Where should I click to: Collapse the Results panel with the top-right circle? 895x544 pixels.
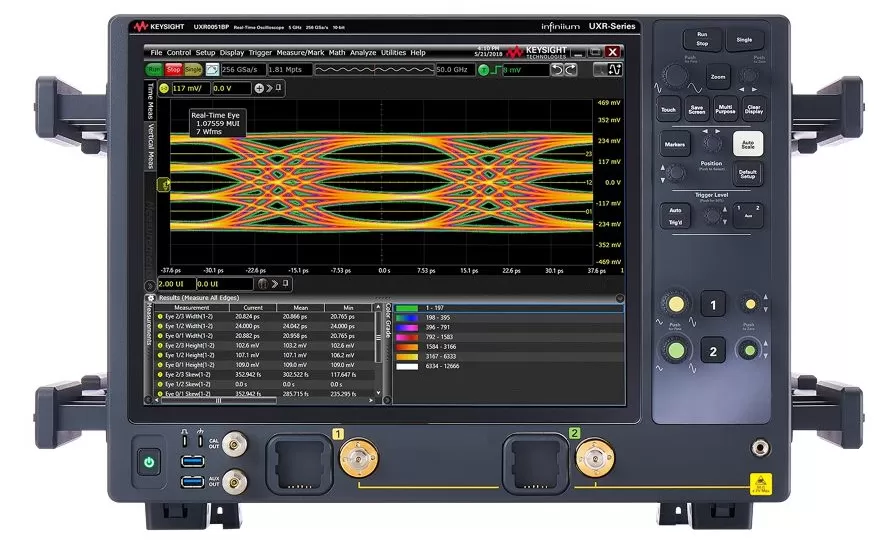pyautogui.click(x=620, y=298)
